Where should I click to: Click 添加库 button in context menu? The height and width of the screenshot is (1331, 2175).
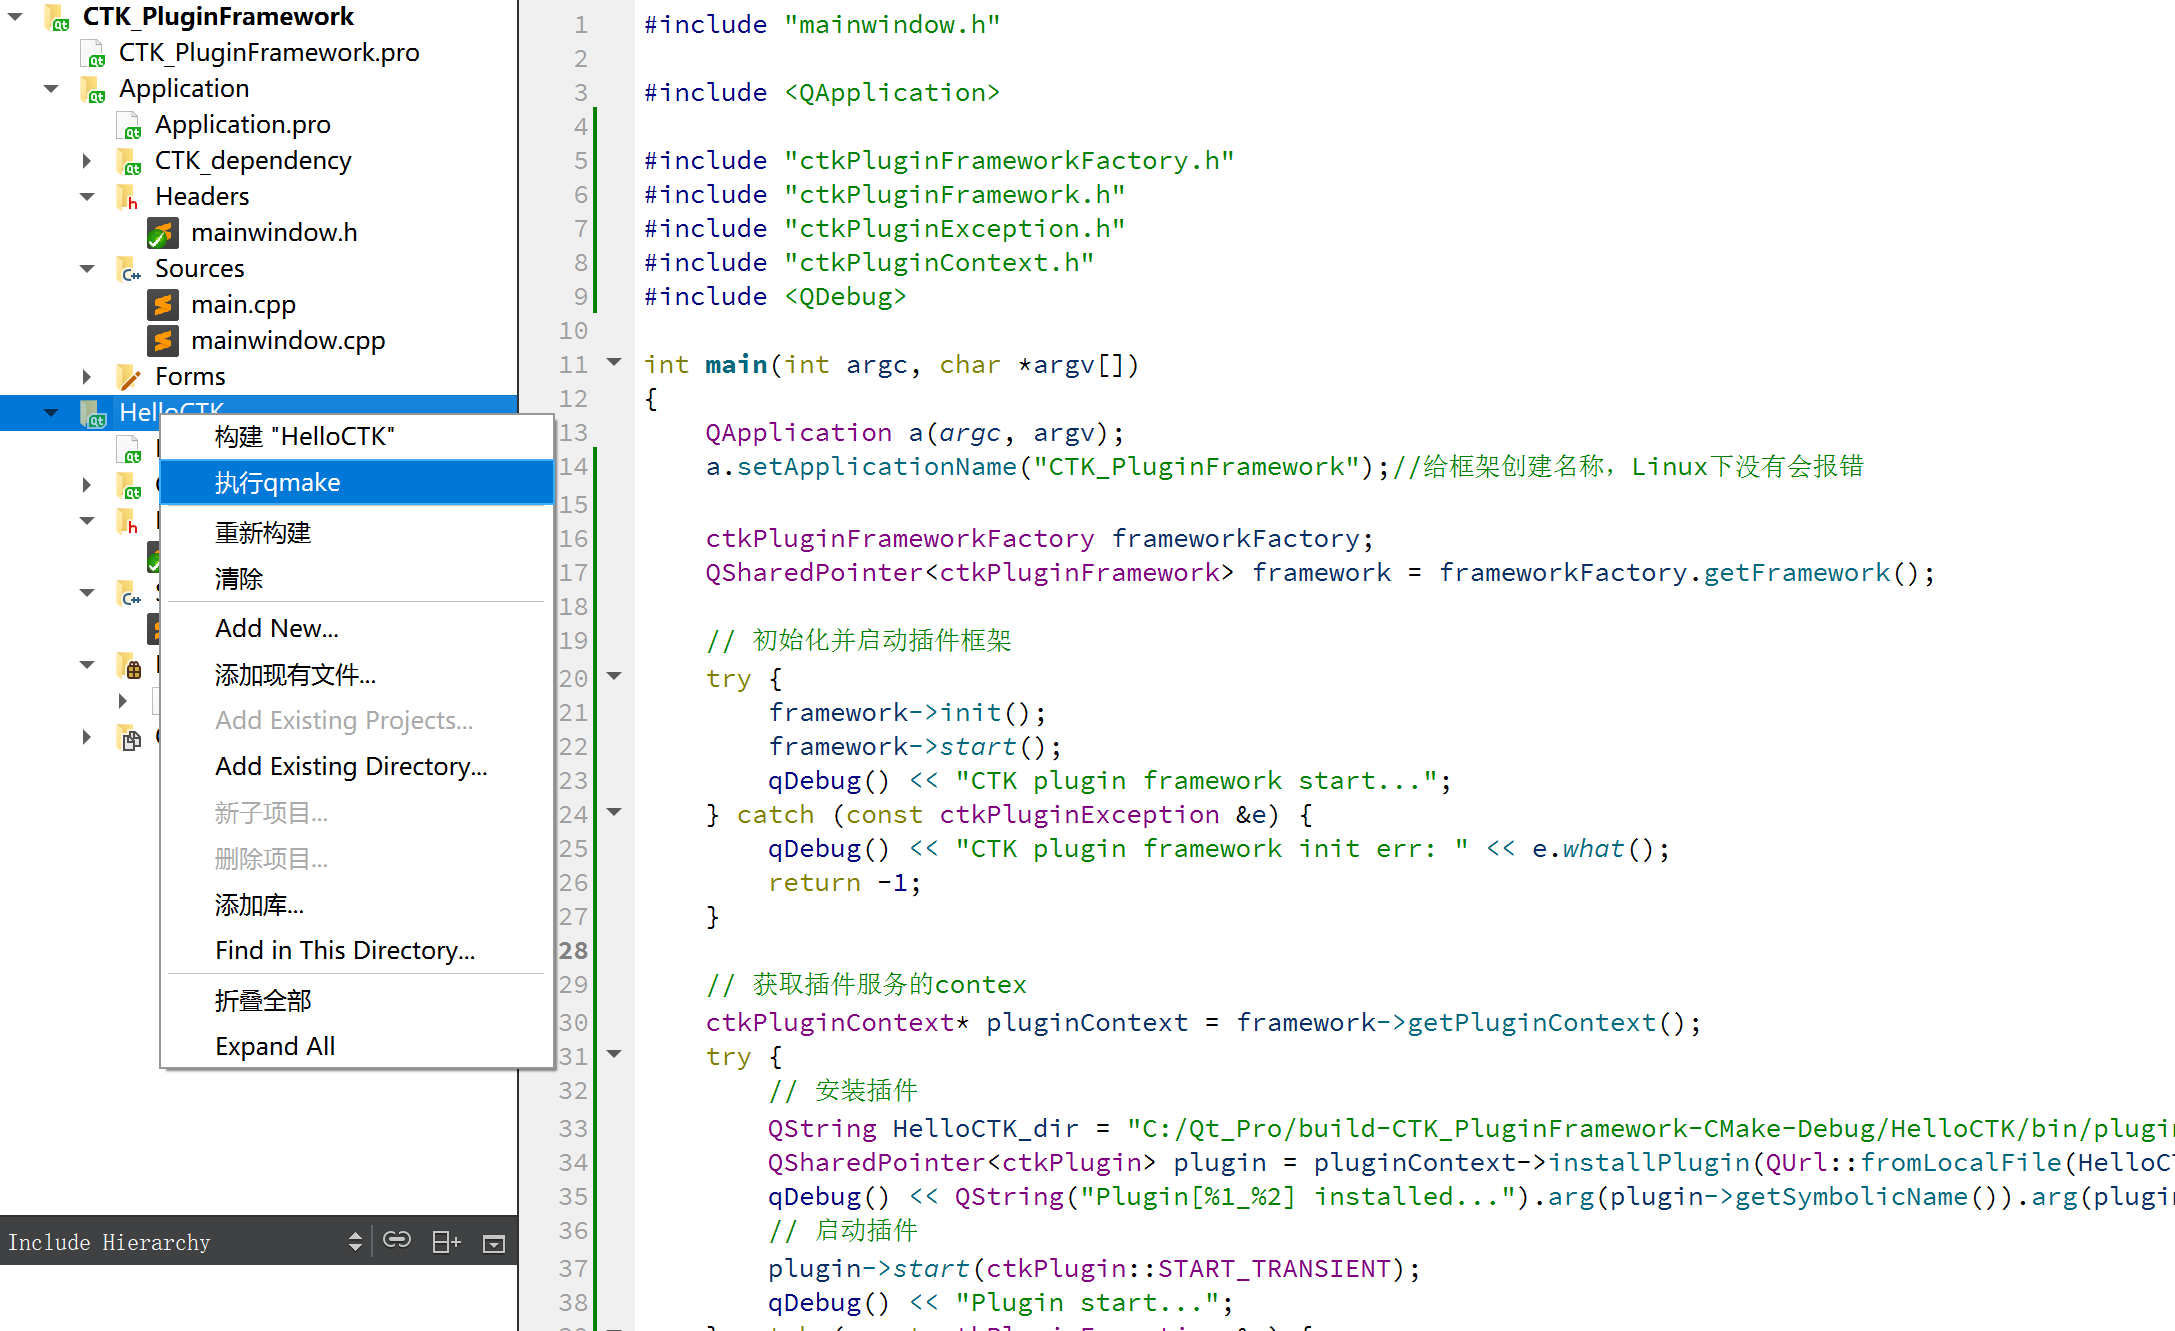[256, 904]
